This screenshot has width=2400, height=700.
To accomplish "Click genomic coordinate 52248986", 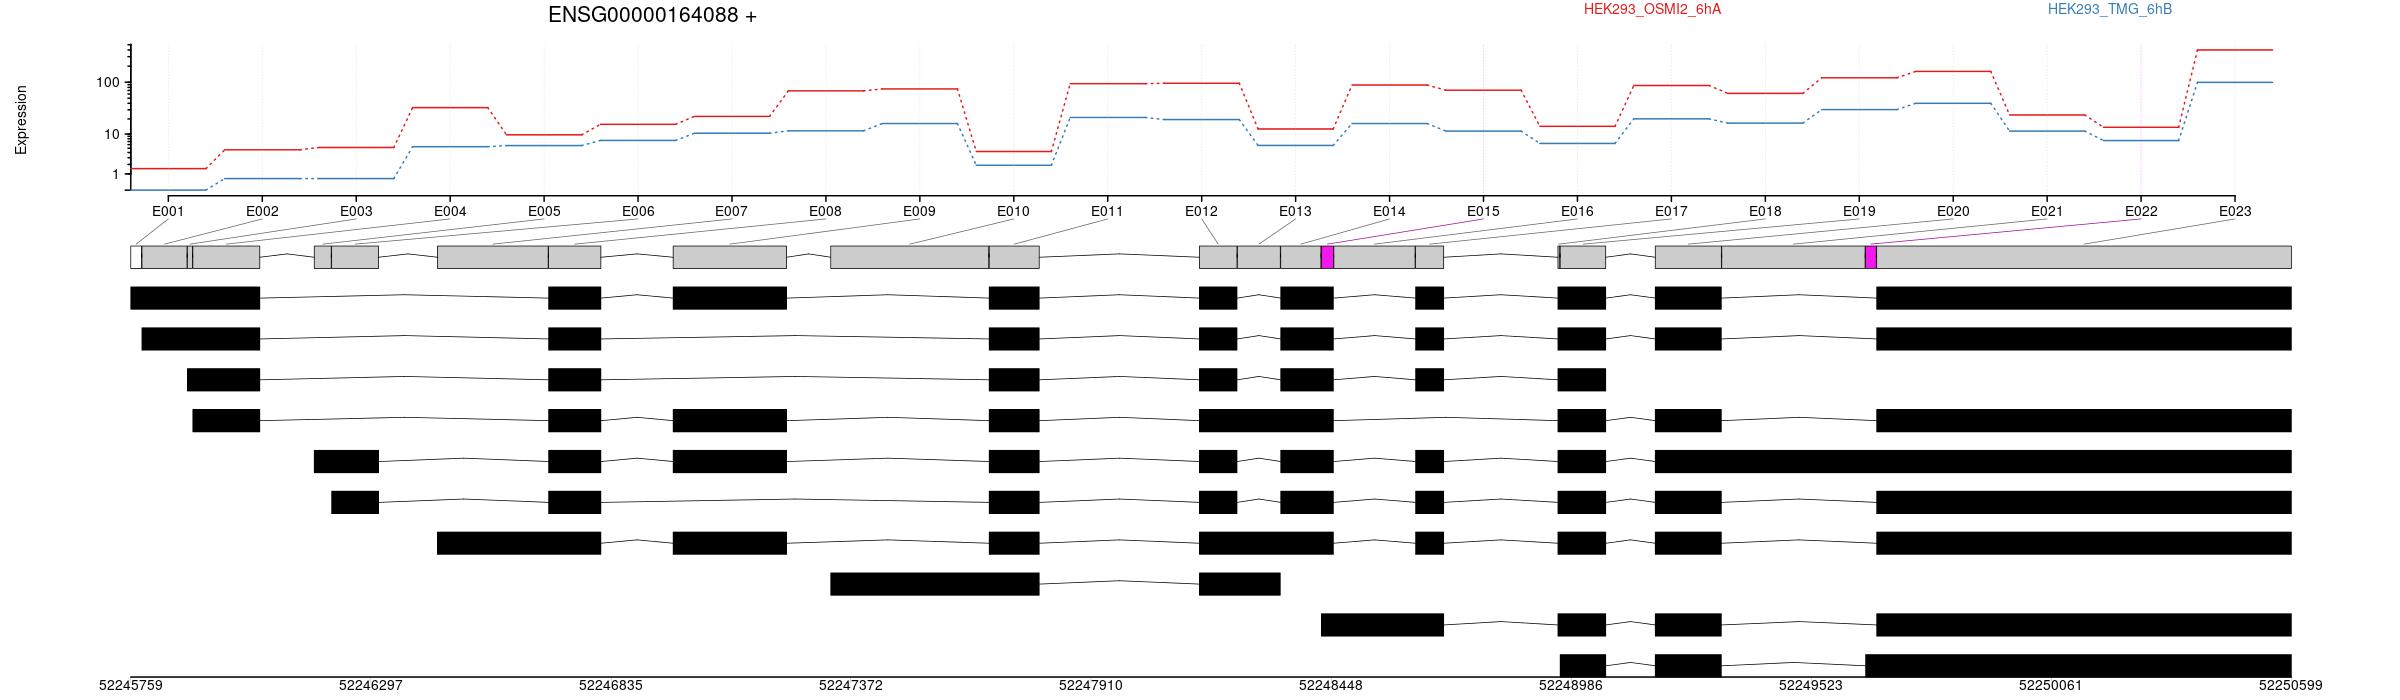I will tap(1571, 685).
